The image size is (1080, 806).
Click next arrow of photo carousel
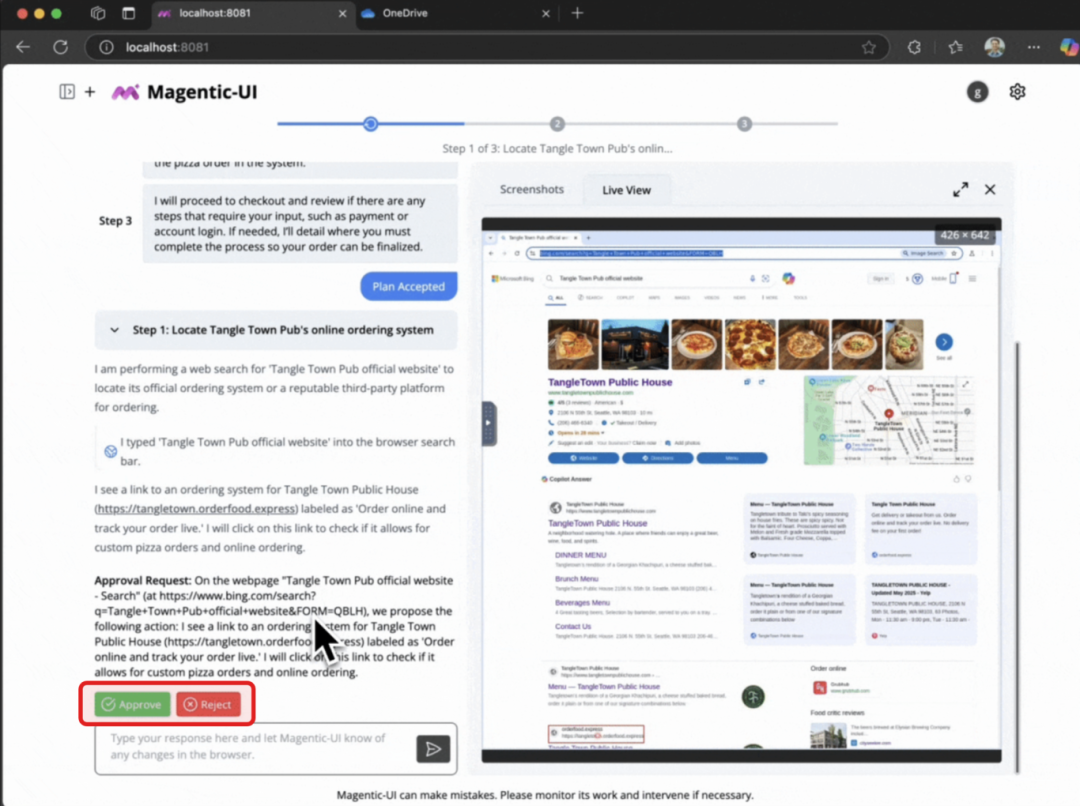tap(944, 342)
